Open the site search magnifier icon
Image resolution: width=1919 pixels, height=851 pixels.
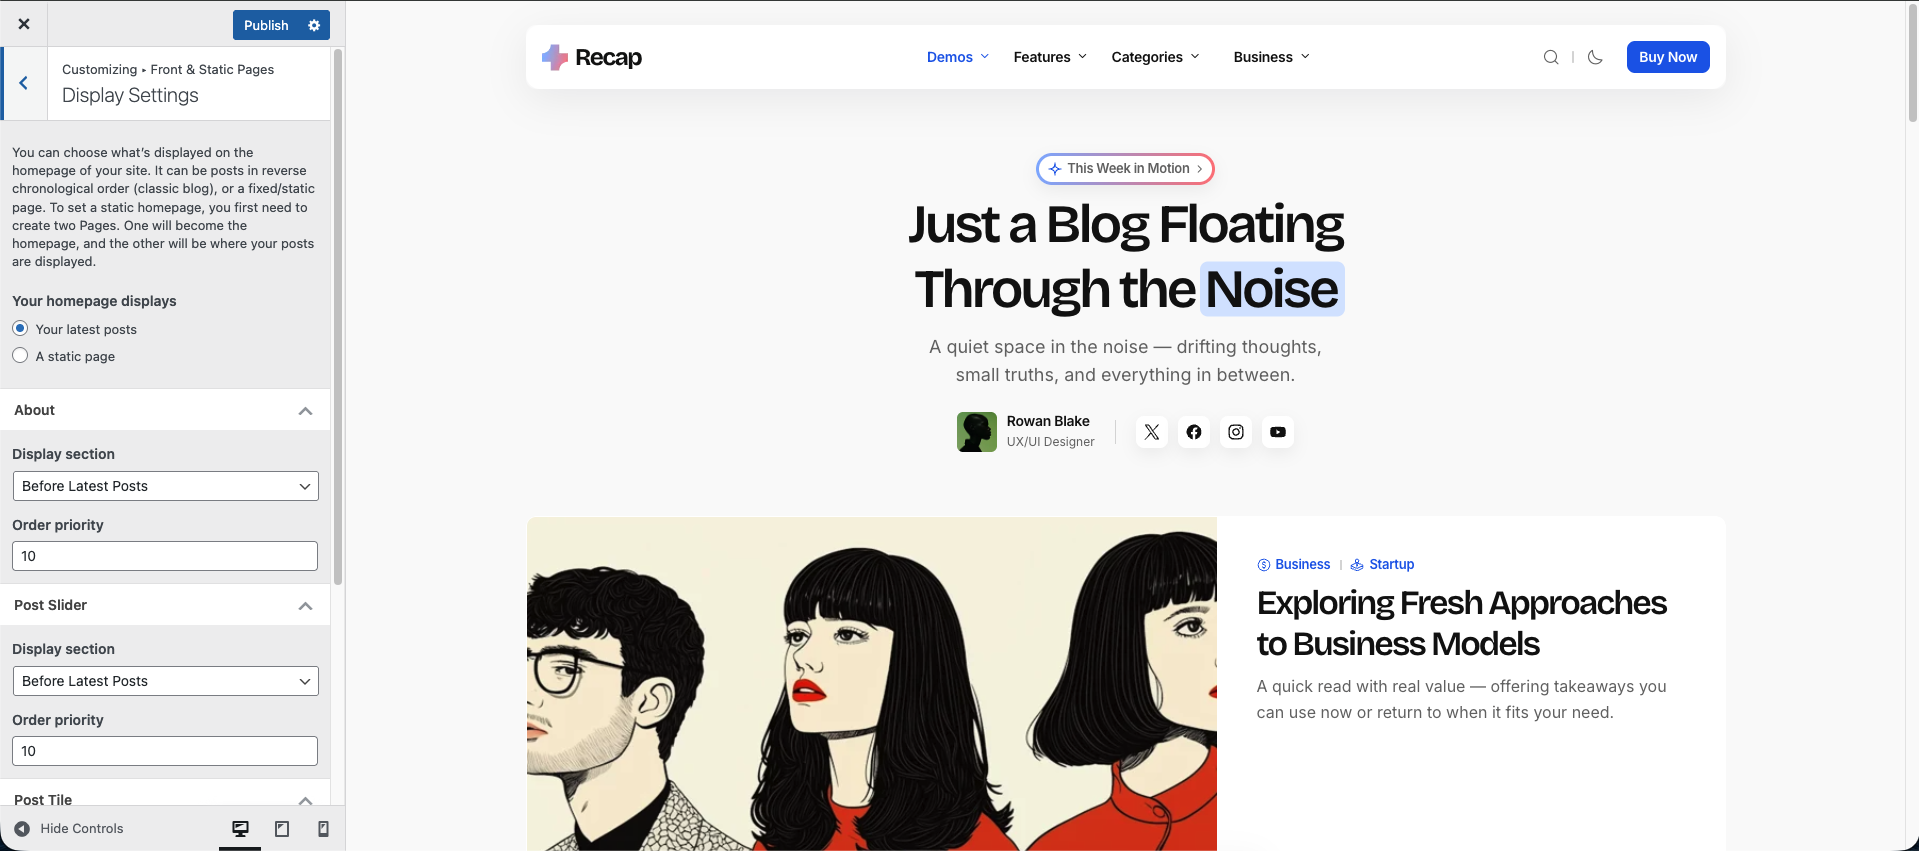pos(1551,57)
